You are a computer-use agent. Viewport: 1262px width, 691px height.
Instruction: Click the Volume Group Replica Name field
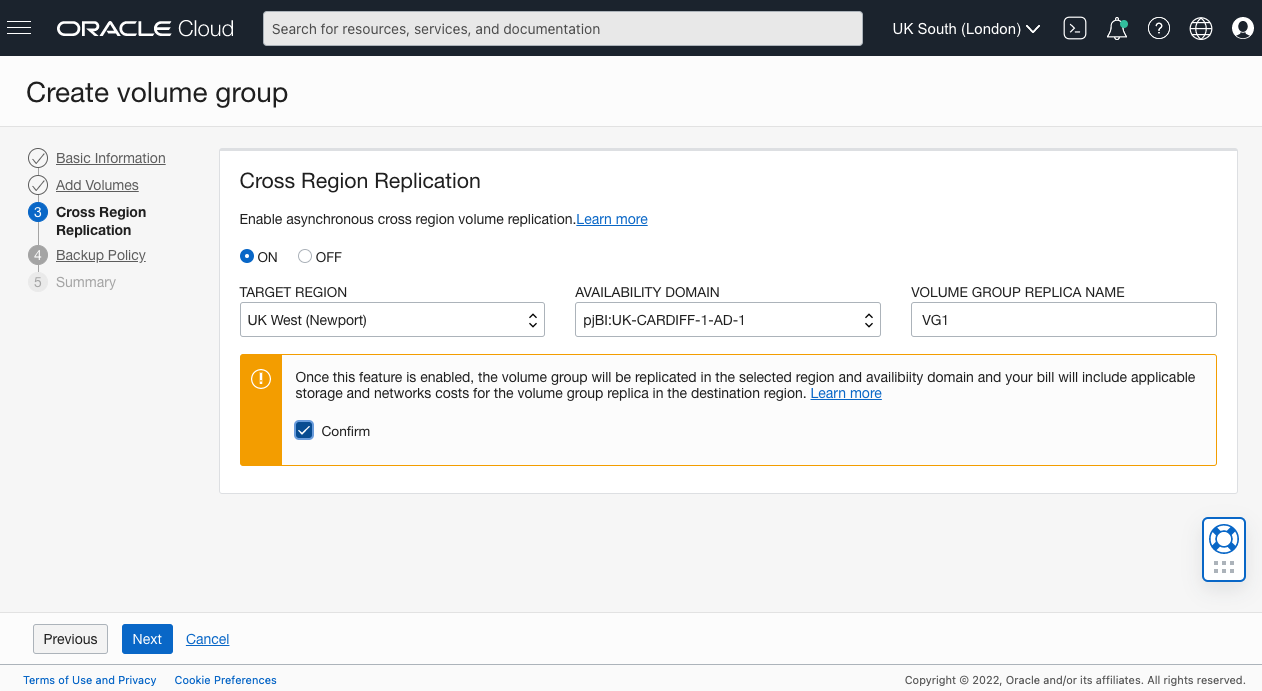(x=1062, y=319)
